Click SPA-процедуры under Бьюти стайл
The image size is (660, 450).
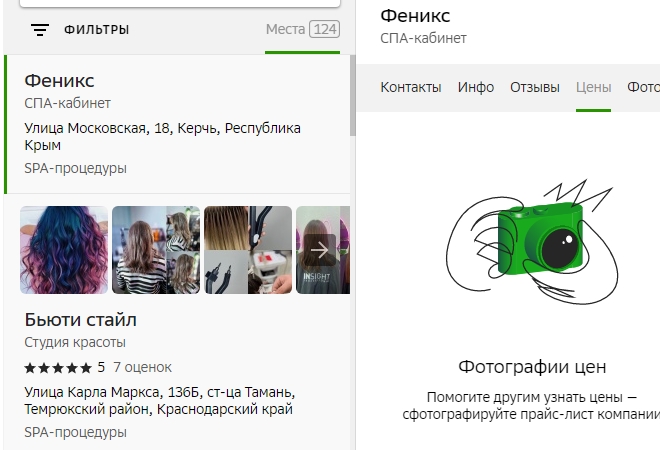(75, 433)
